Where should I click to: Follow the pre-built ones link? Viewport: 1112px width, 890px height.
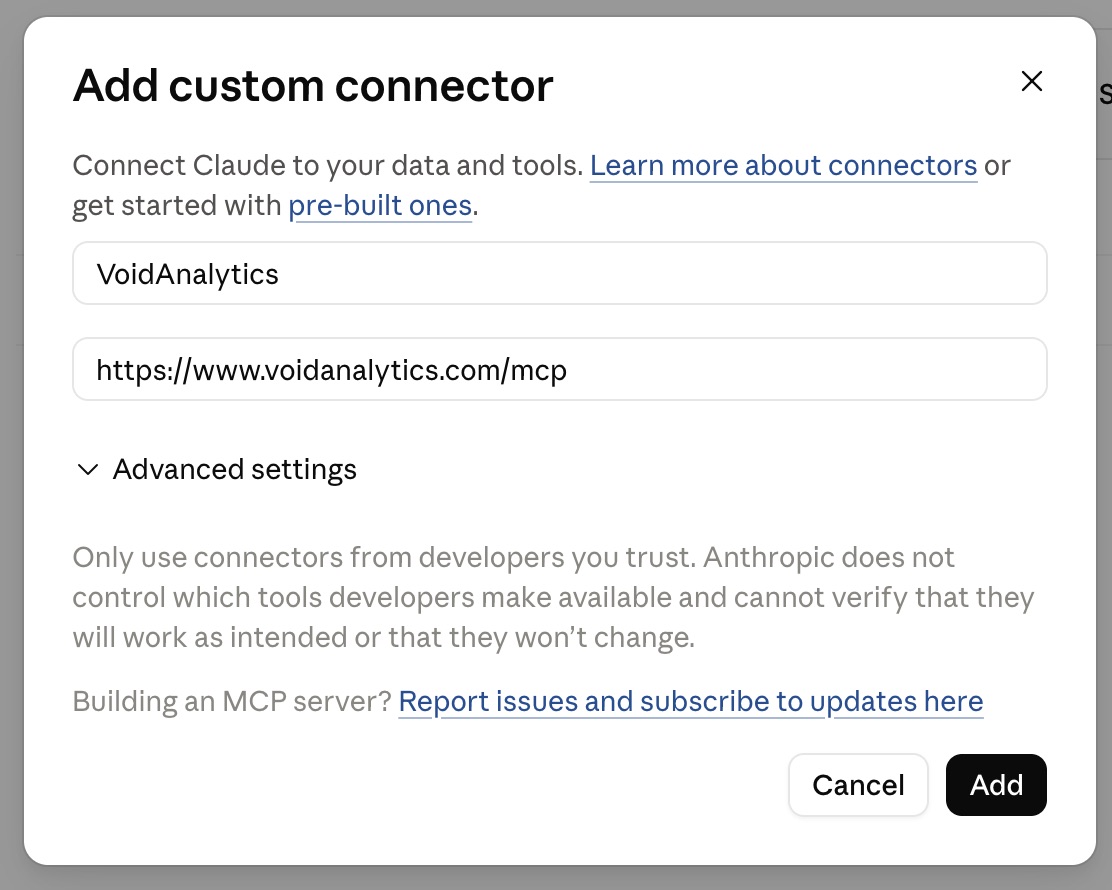(x=380, y=206)
